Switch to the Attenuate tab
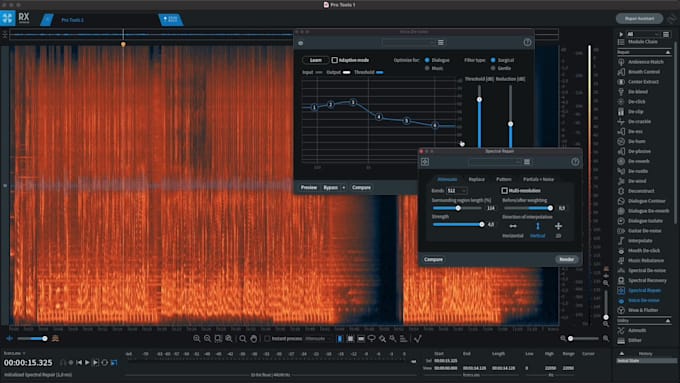Viewport: 680px width, 383px height. coord(447,180)
